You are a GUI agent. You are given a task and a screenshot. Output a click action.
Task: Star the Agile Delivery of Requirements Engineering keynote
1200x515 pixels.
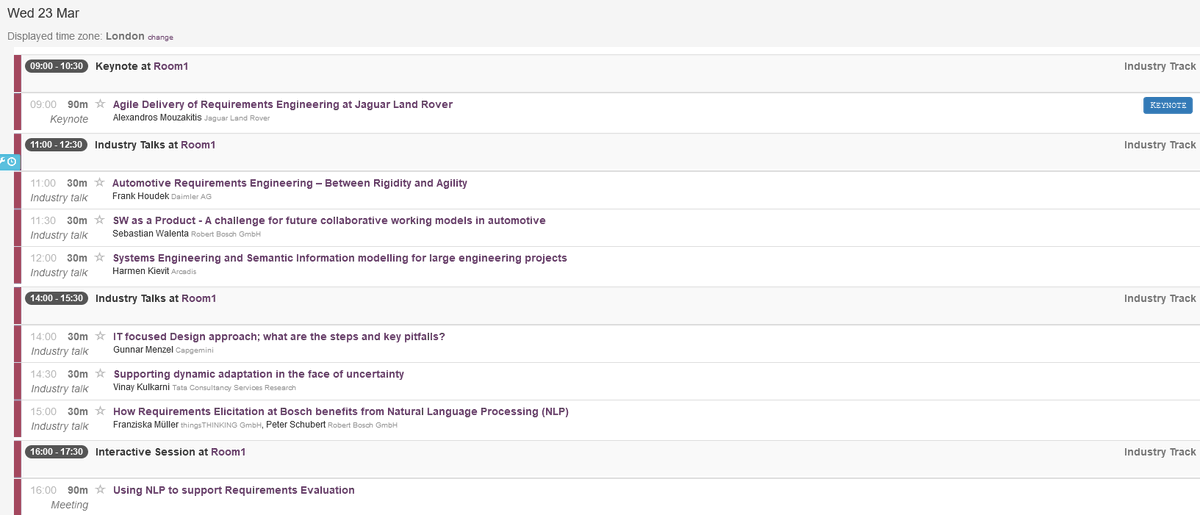100,104
